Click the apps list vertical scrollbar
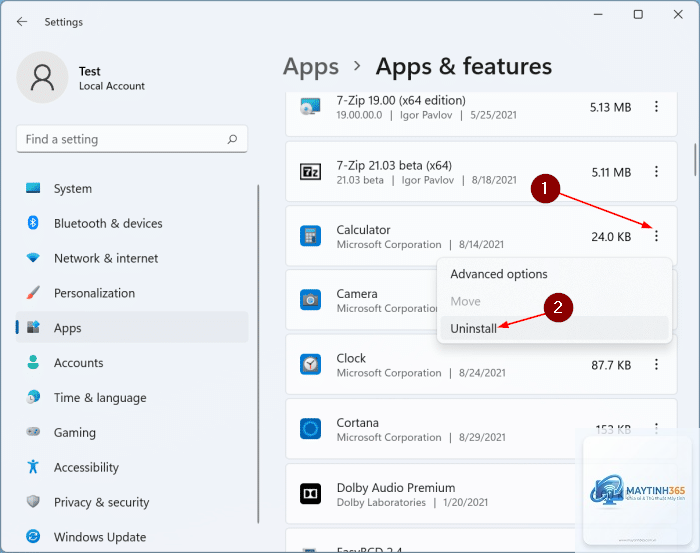The height and width of the screenshot is (553, 700). [695, 159]
